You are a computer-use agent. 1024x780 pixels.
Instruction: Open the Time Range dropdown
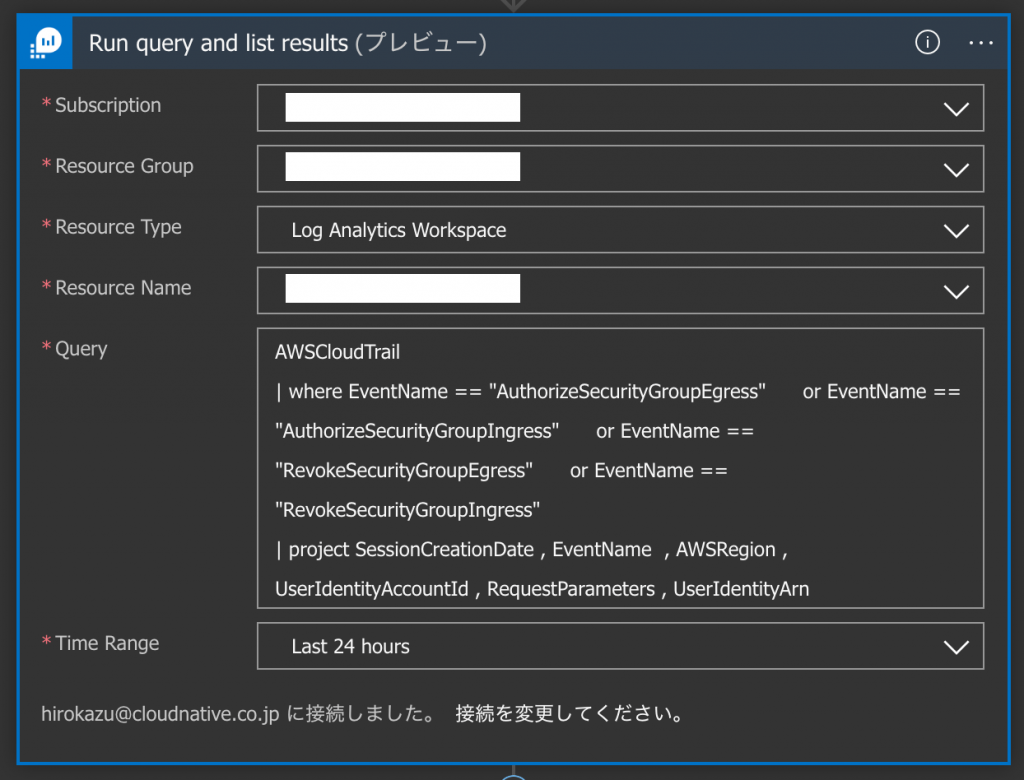click(620, 646)
